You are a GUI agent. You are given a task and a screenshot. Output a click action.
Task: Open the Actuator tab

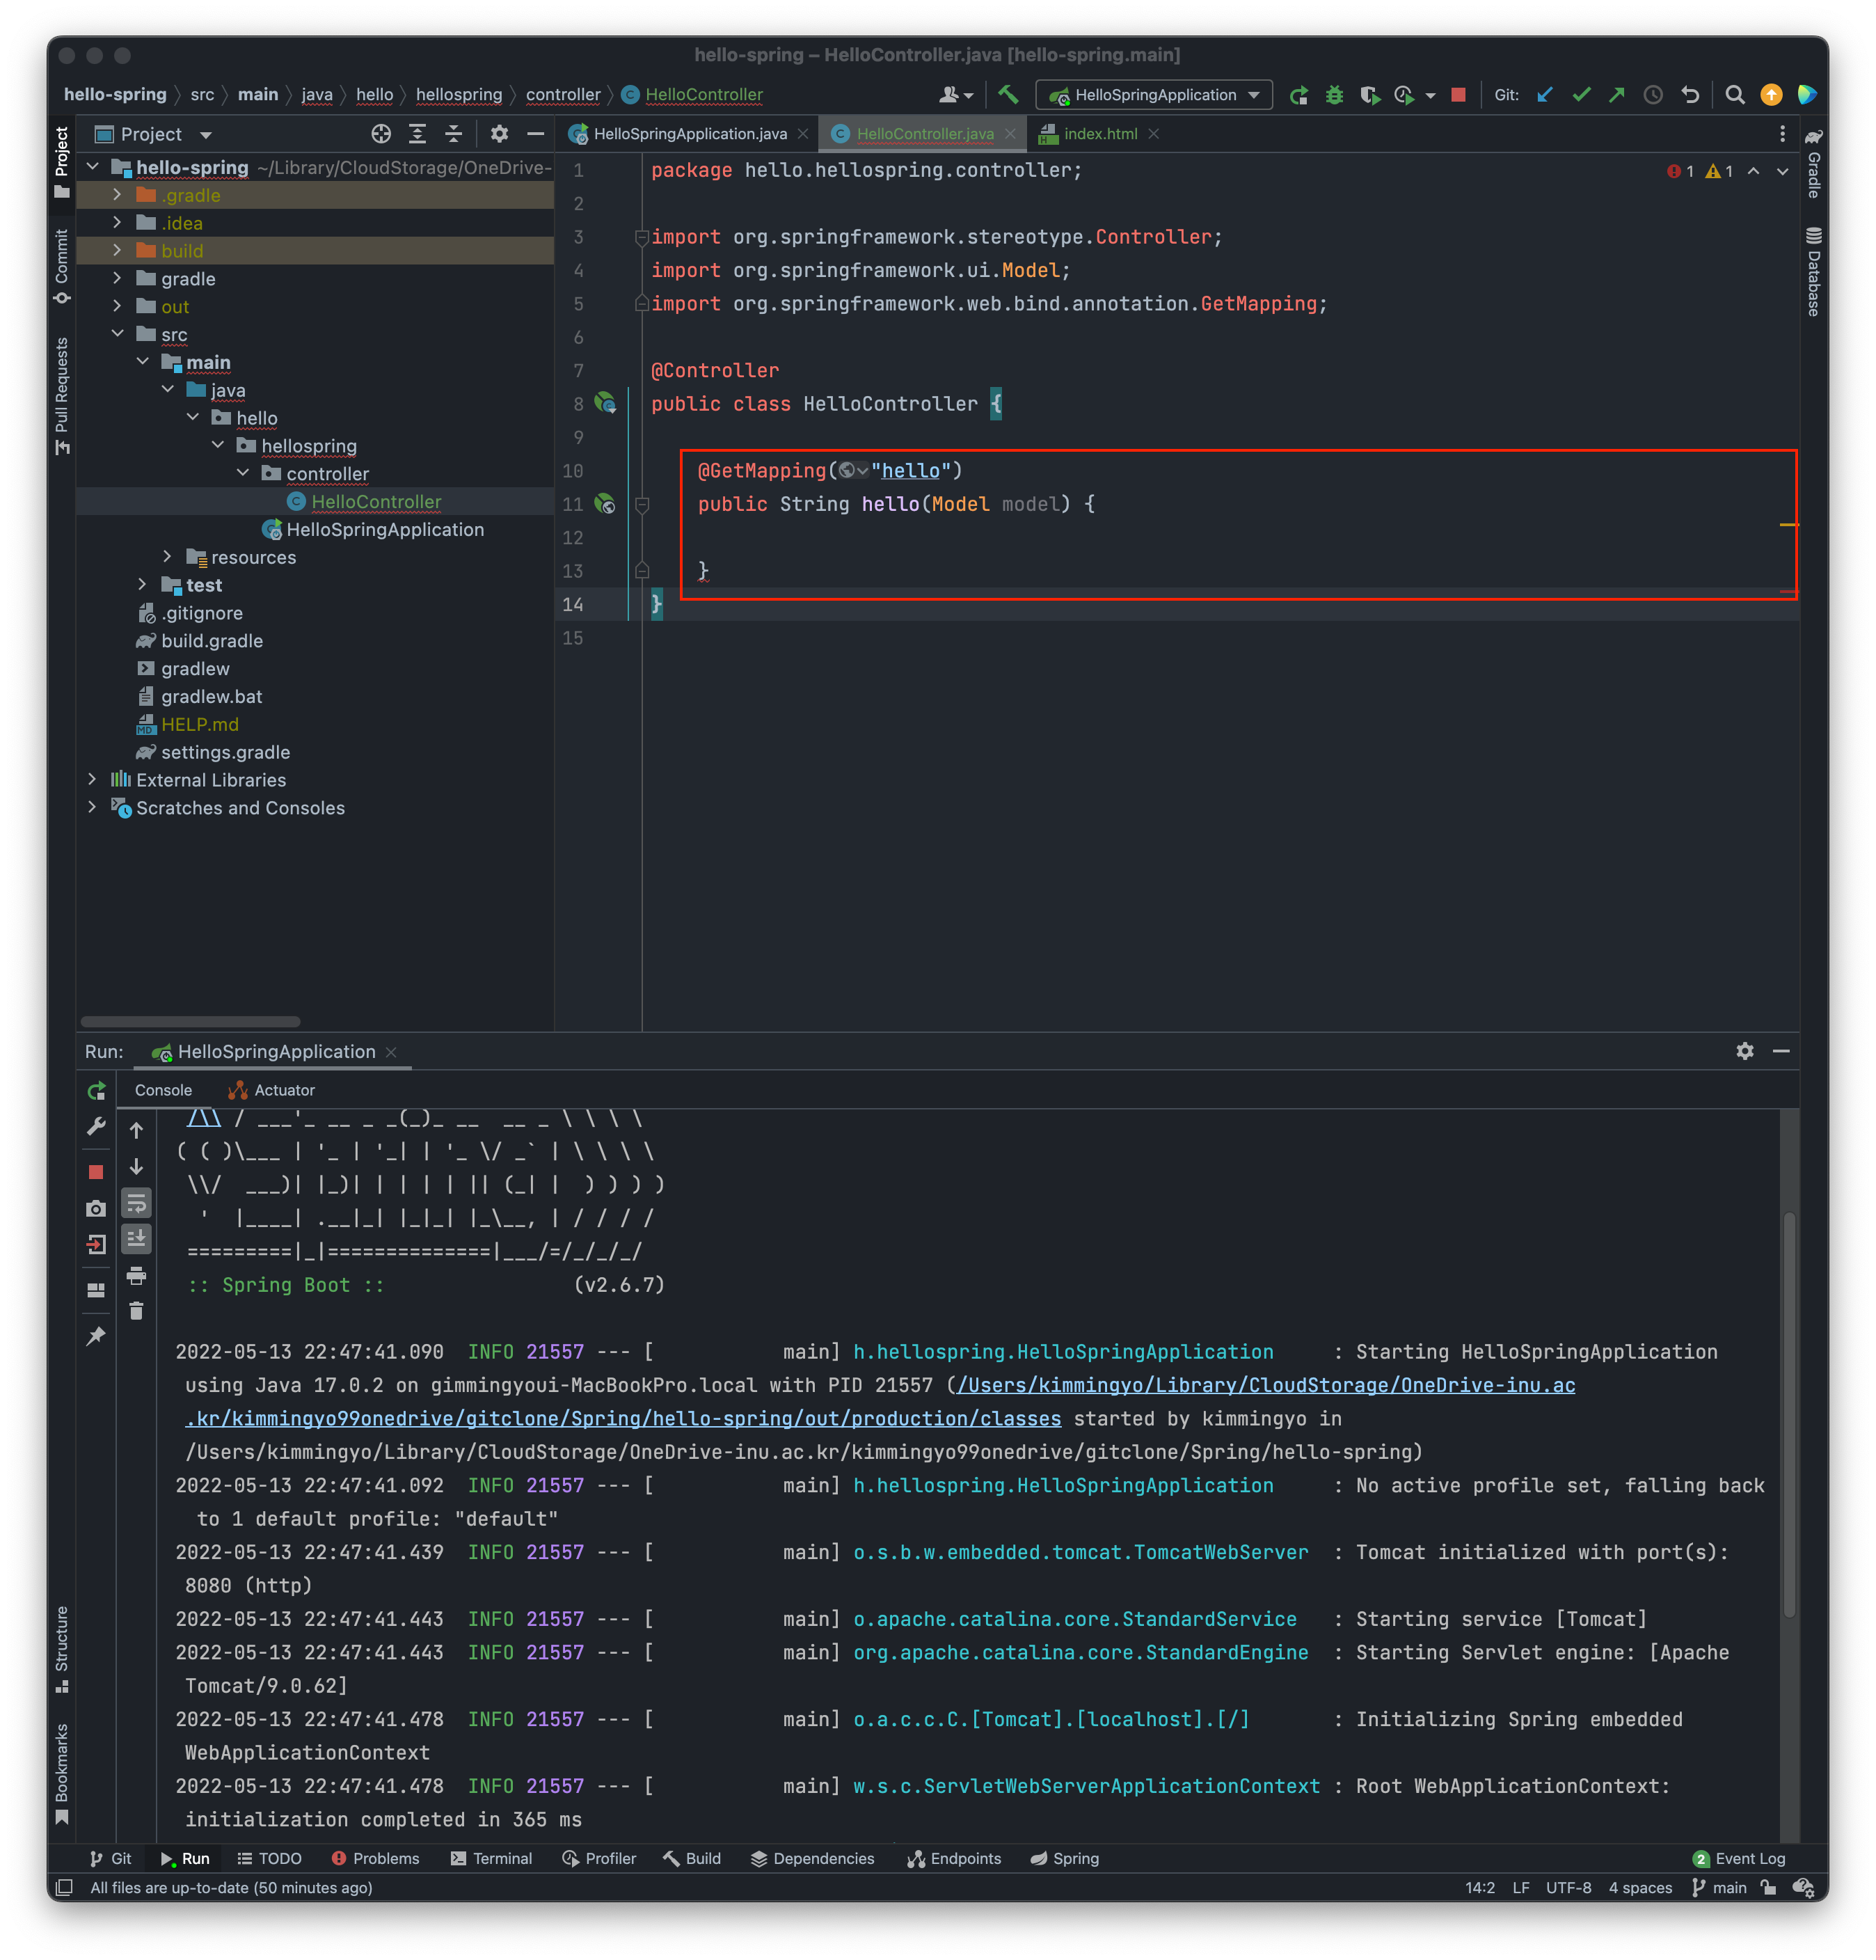pos(272,1091)
